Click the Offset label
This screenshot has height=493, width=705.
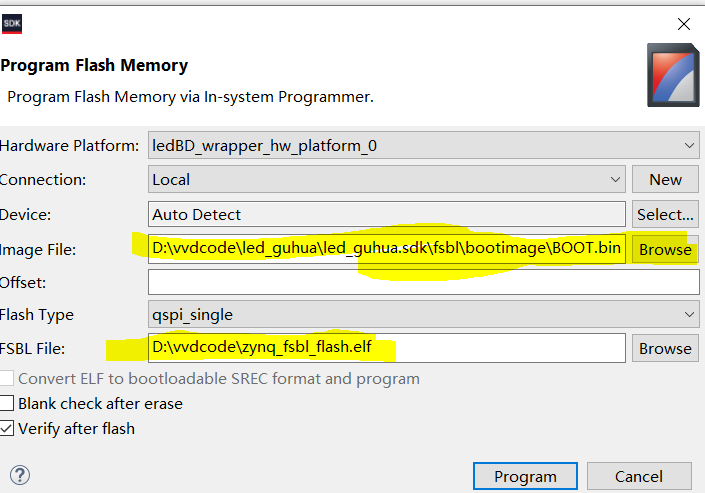pos(22,283)
